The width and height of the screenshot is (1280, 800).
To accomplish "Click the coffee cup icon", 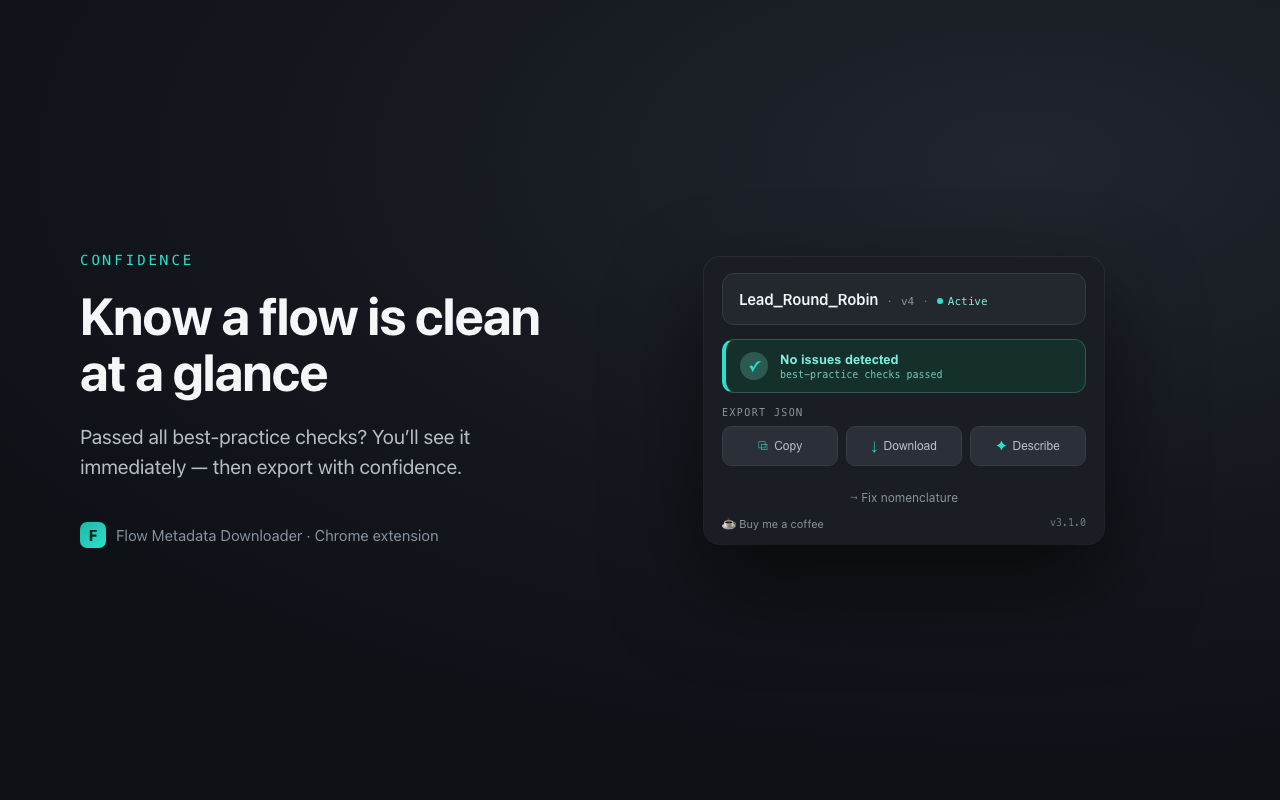I will coord(729,524).
